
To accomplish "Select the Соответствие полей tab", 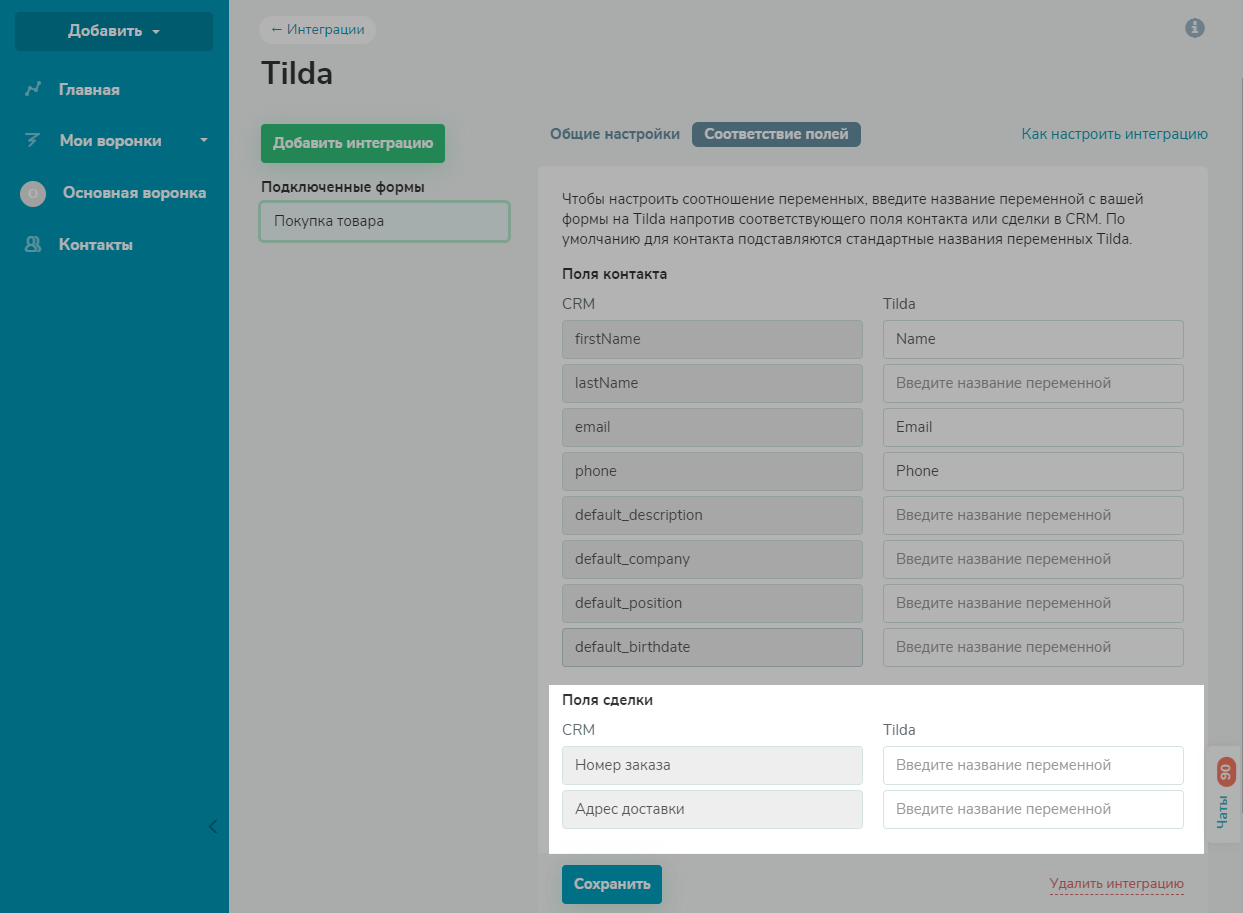I will pos(776,134).
